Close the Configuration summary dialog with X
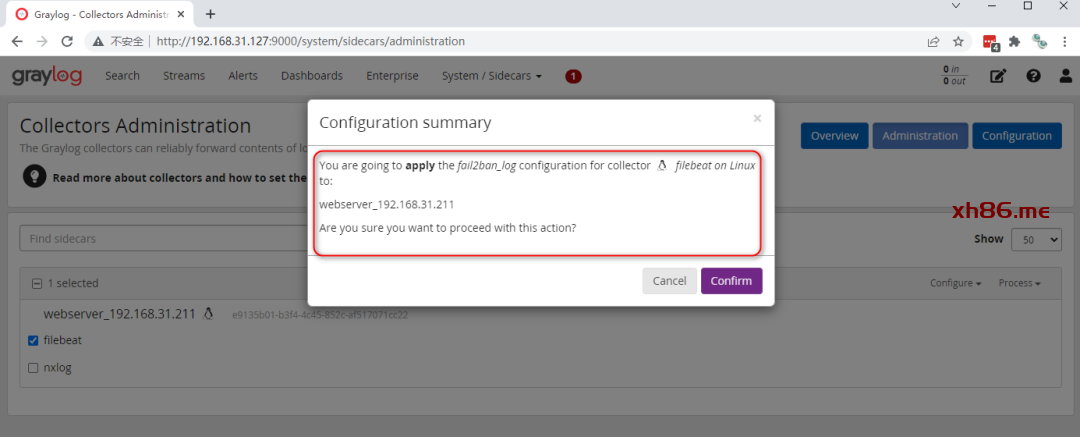This screenshot has width=1080, height=437. pyautogui.click(x=757, y=118)
